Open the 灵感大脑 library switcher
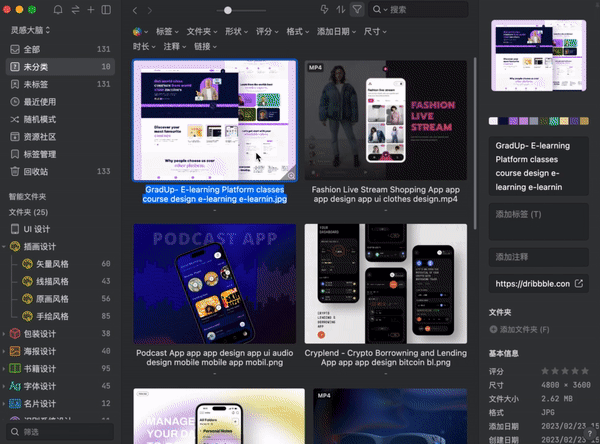Image resolution: width=600 pixels, height=444 pixels. pos(30,30)
